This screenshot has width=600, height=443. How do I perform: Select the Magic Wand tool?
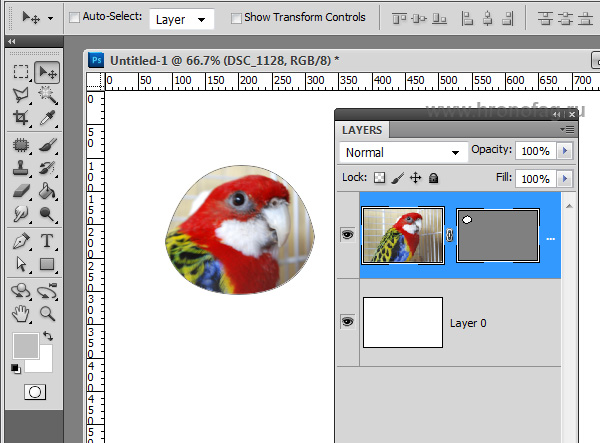(x=46, y=95)
